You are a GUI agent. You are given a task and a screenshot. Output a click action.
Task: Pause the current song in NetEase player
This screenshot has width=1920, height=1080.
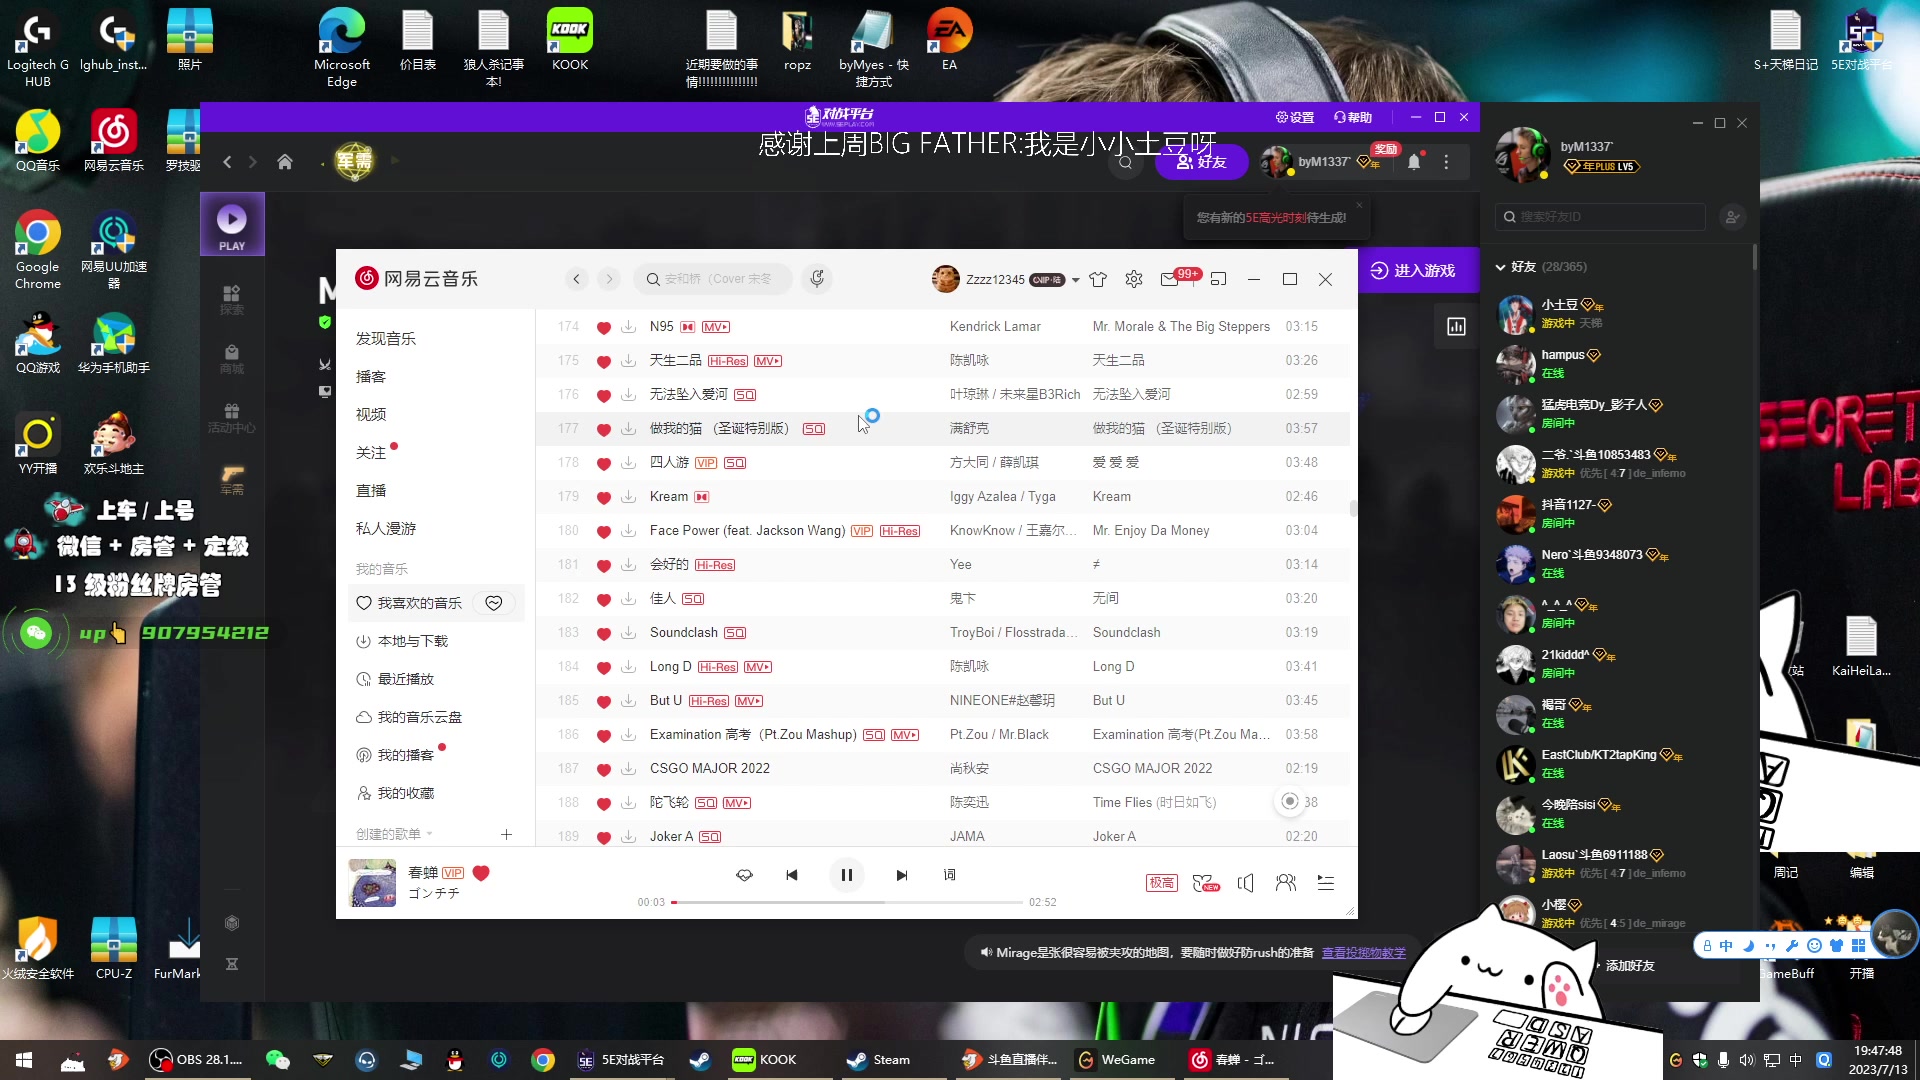tap(846, 875)
